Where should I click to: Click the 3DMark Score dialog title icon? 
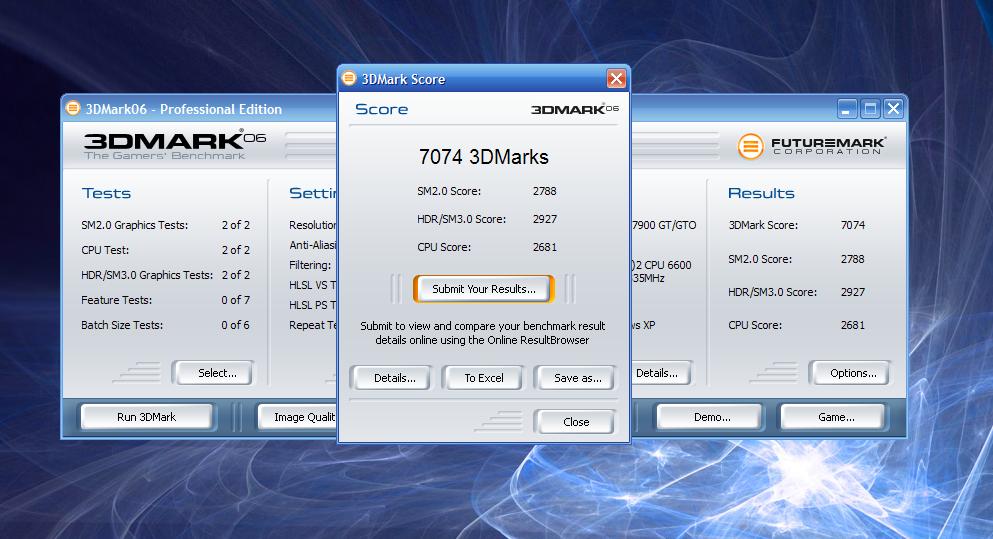click(348, 79)
